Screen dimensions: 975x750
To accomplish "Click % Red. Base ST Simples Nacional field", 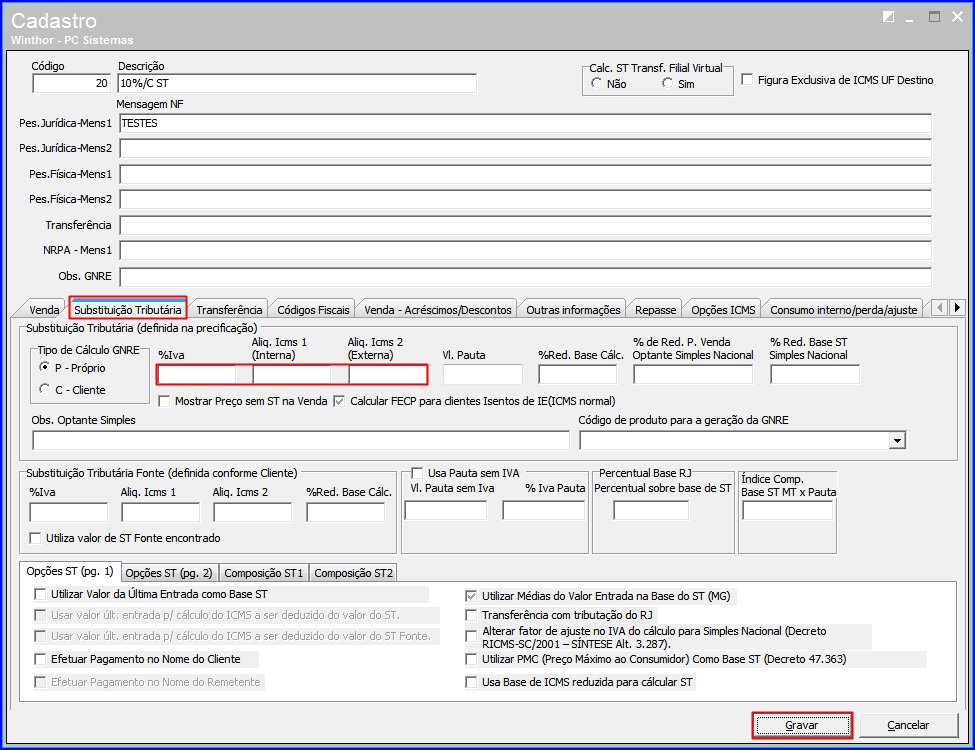I will coord(815,374).
